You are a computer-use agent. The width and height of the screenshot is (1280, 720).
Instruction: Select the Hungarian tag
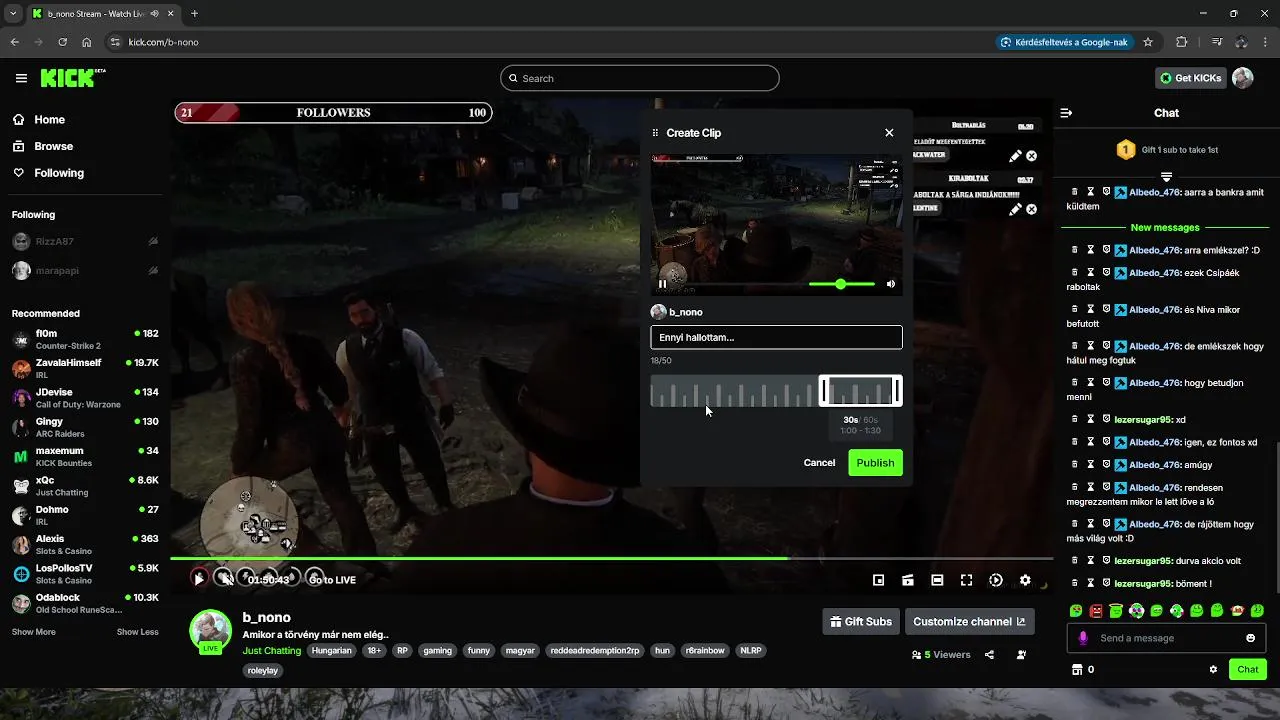coord(331,650)
